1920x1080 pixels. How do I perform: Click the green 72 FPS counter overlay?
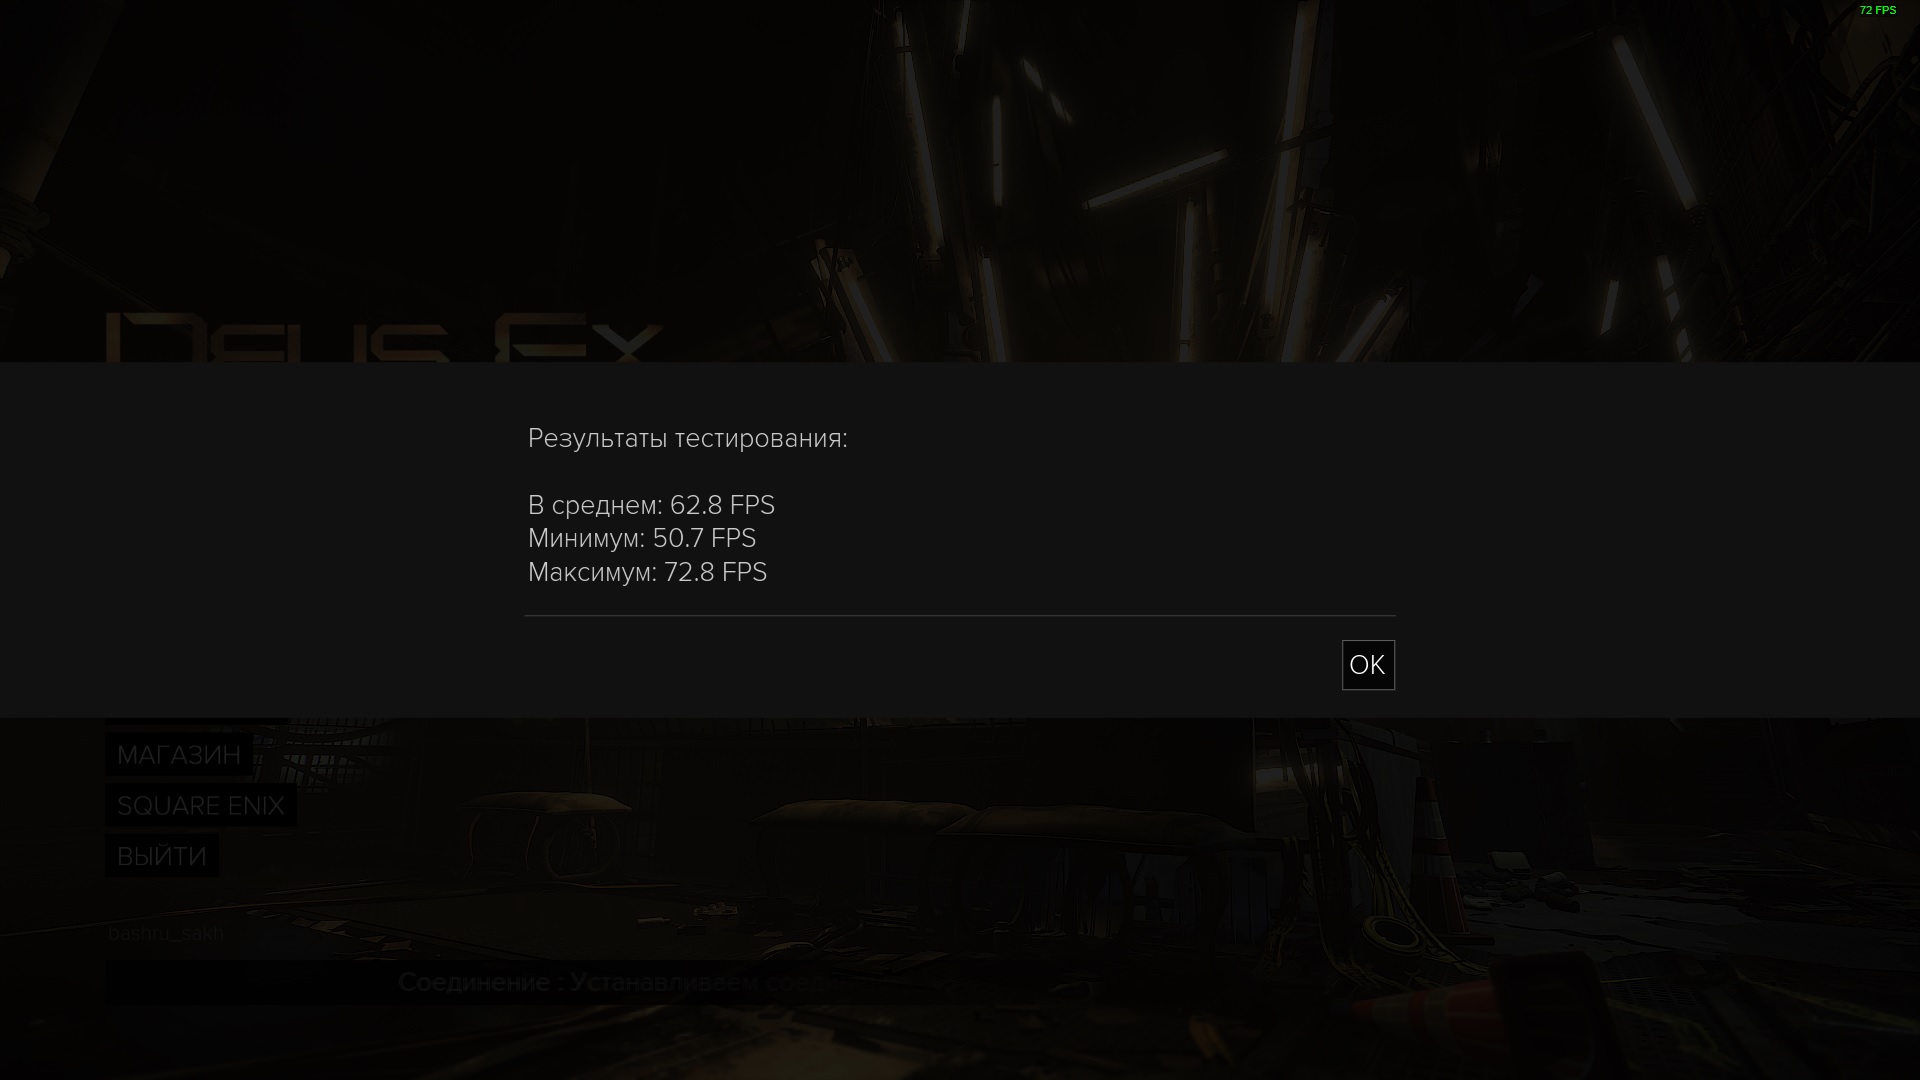click(1877, 10)
